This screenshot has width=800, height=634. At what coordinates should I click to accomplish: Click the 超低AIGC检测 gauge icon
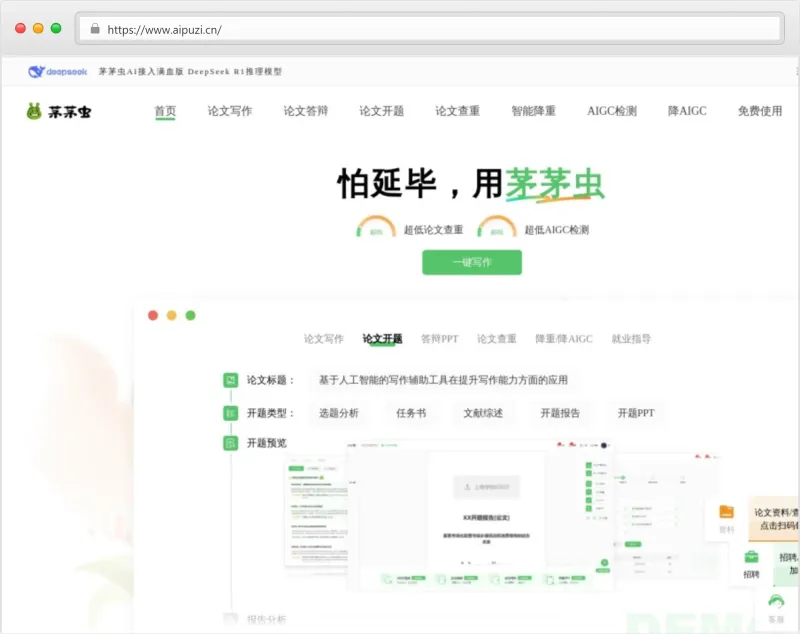[496, 226]
